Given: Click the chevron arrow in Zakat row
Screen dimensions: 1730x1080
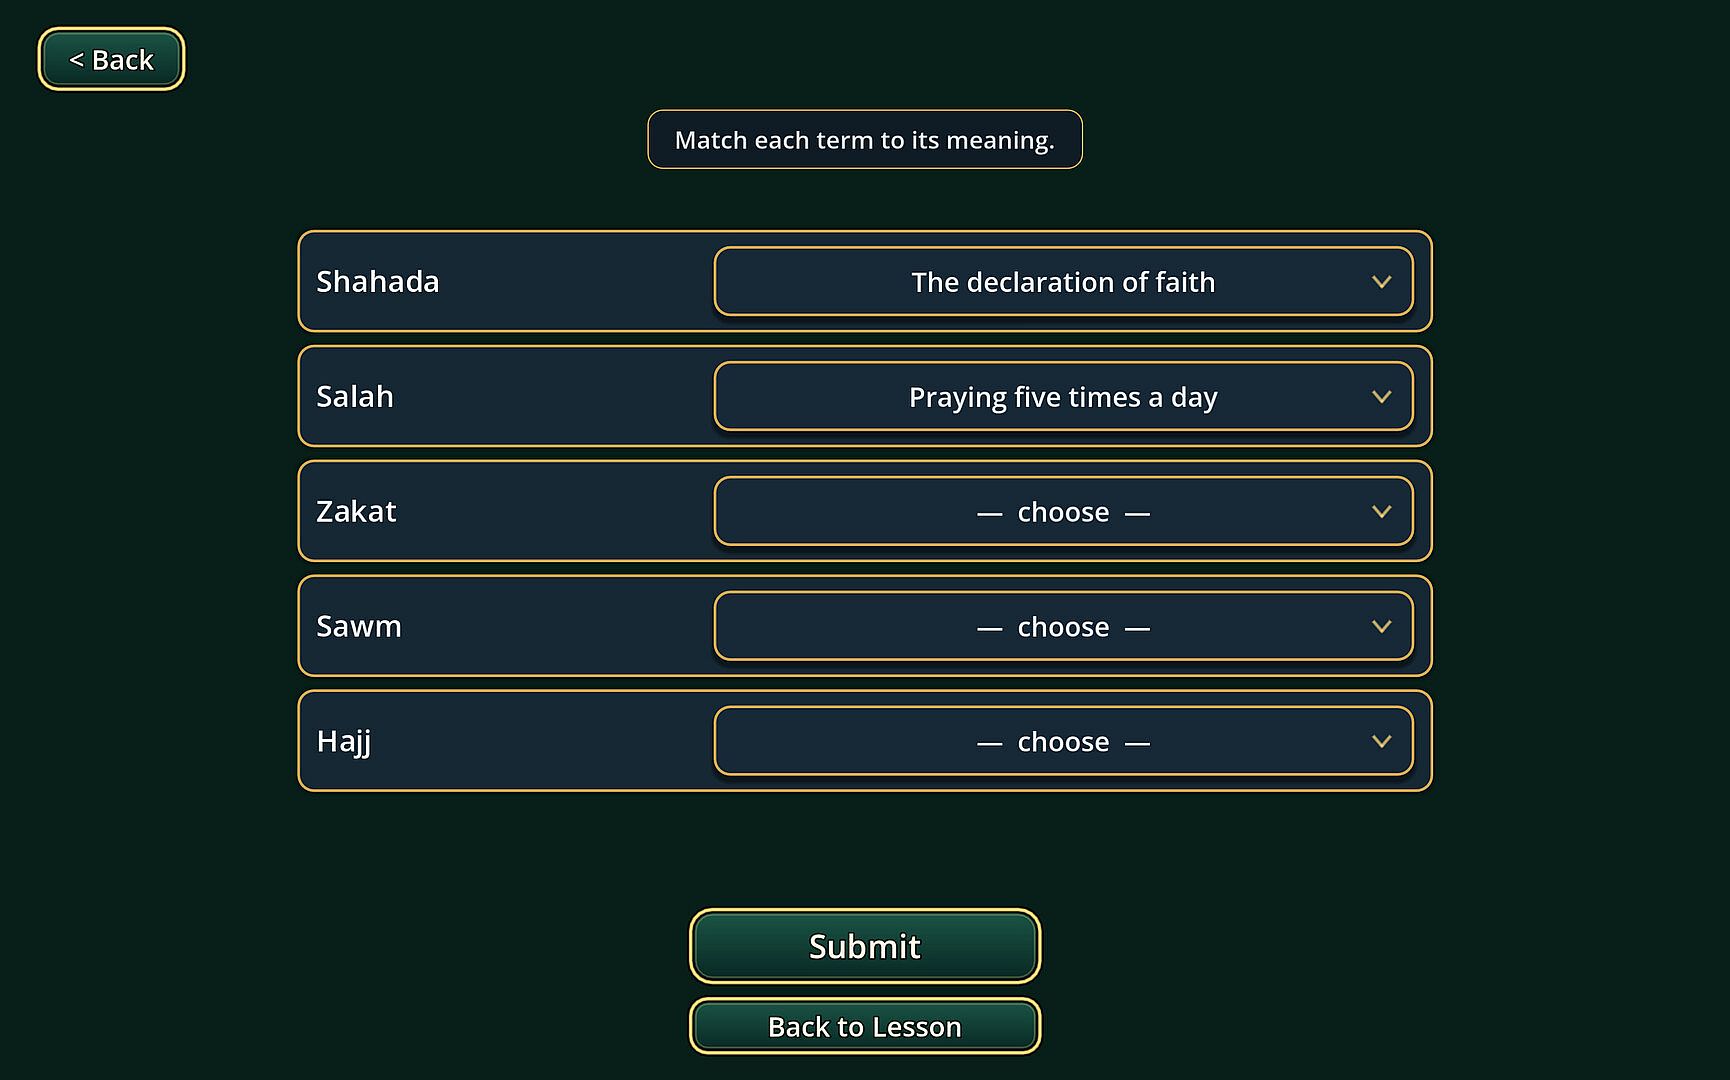Looking at the screenshot, I should [1381, 512].
